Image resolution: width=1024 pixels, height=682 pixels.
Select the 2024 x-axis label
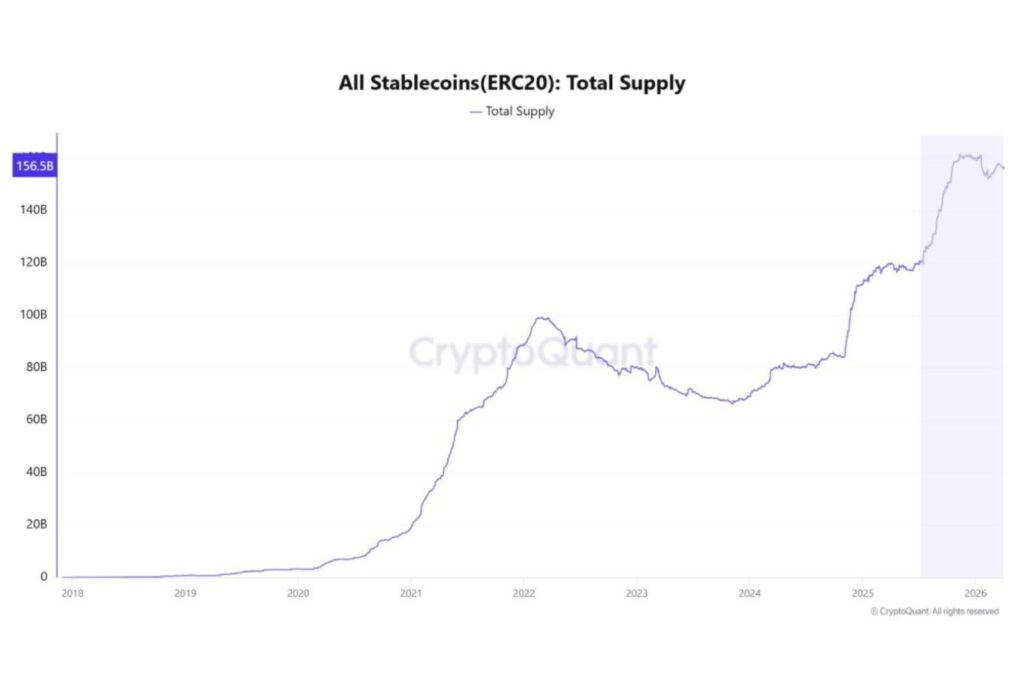pos(750,593)
